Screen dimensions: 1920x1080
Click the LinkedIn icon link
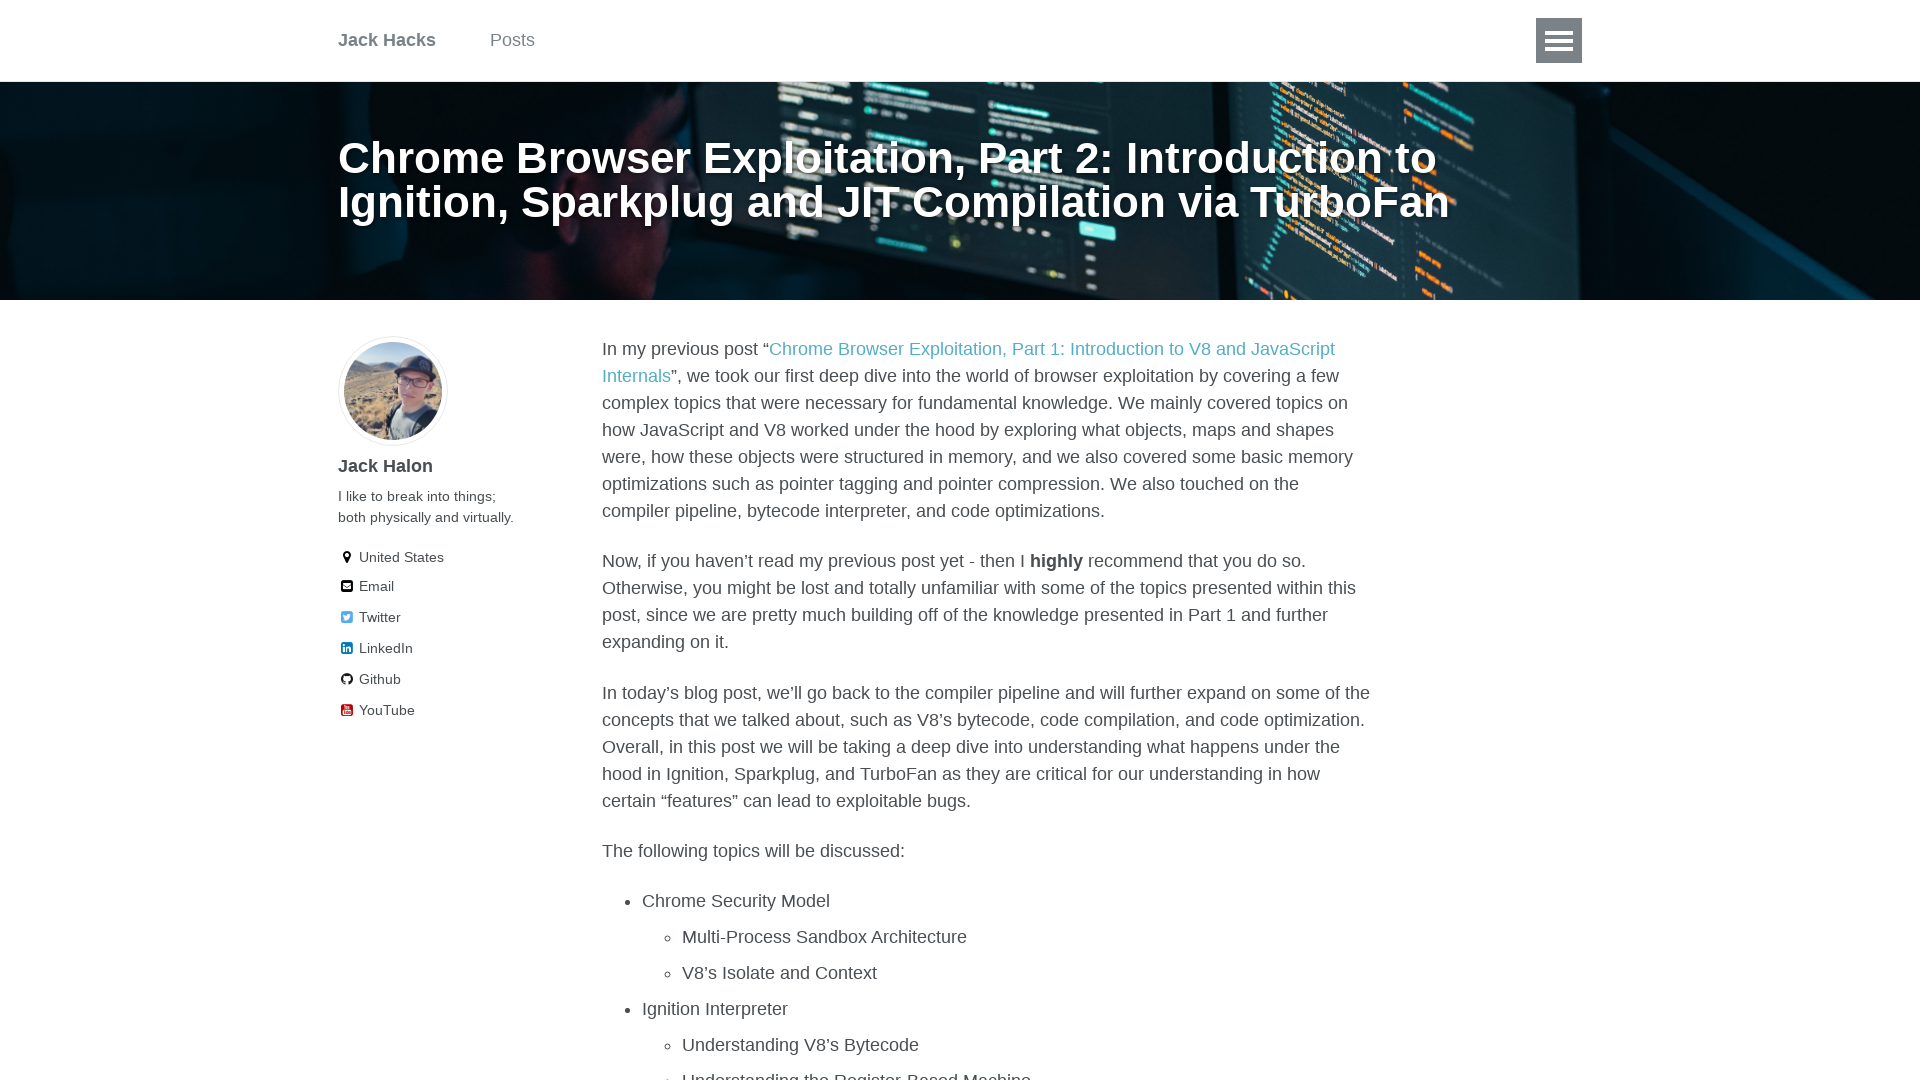pos(345,649)
